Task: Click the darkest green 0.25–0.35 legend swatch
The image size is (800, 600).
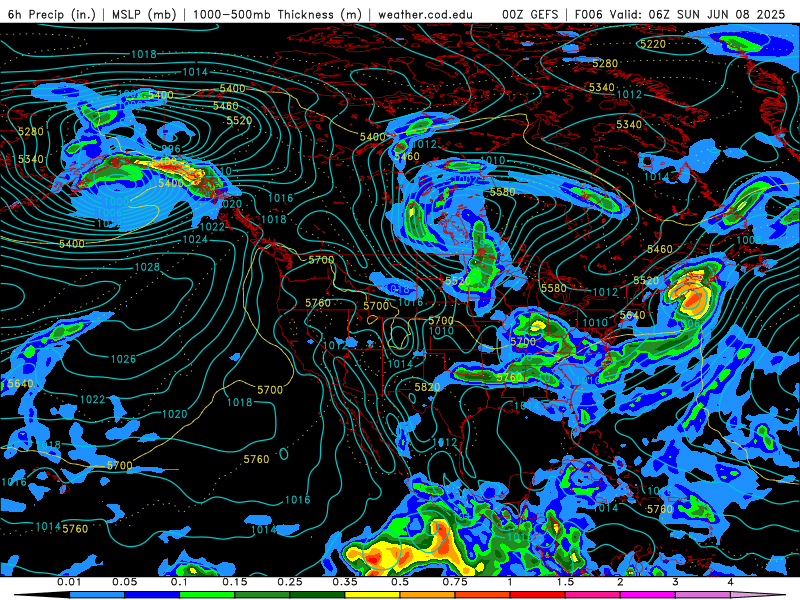Action: point(317,595)
